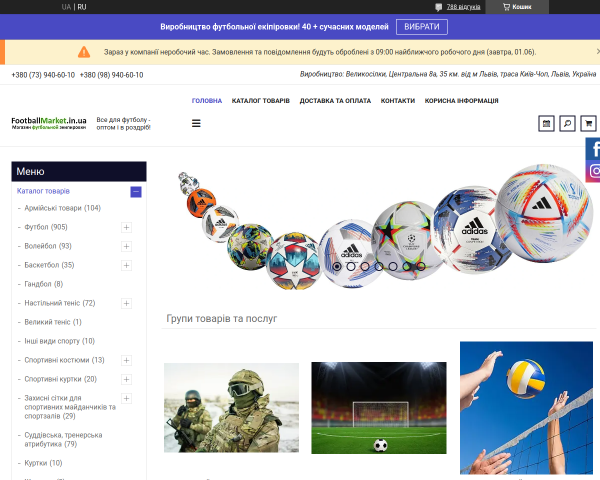Call number +380 (73) 940-60-10
The image size is (600, 480).
pyautogui.click(x=43, y=75)
